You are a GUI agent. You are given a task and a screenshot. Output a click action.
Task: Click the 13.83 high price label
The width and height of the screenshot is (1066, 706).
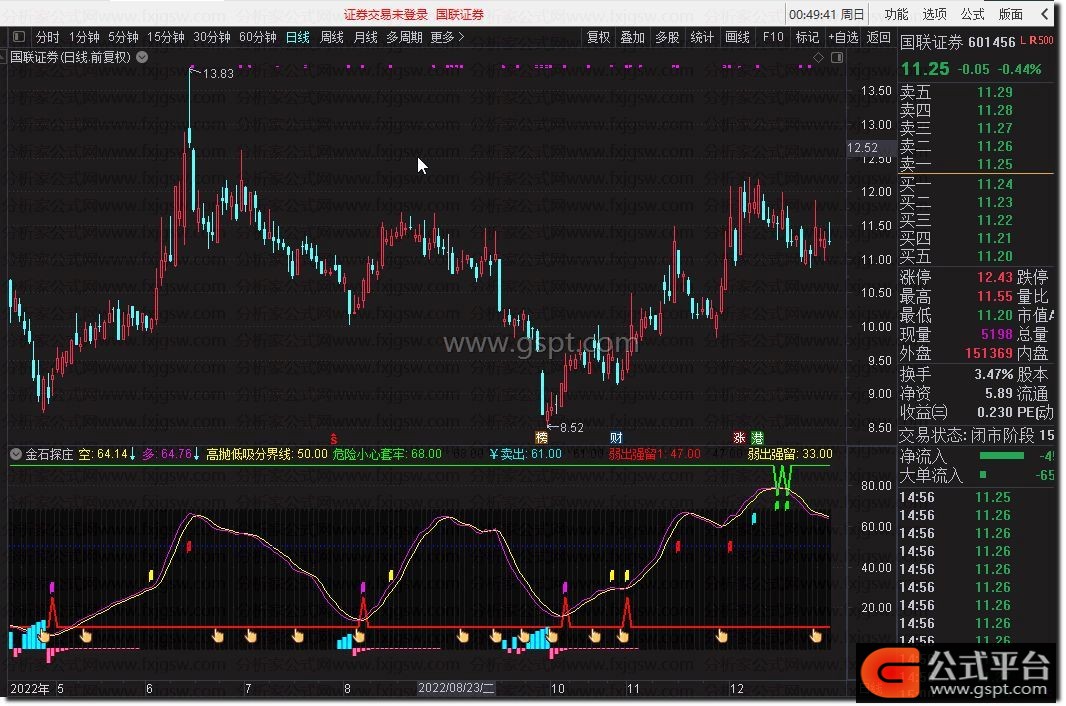(218, 73)
